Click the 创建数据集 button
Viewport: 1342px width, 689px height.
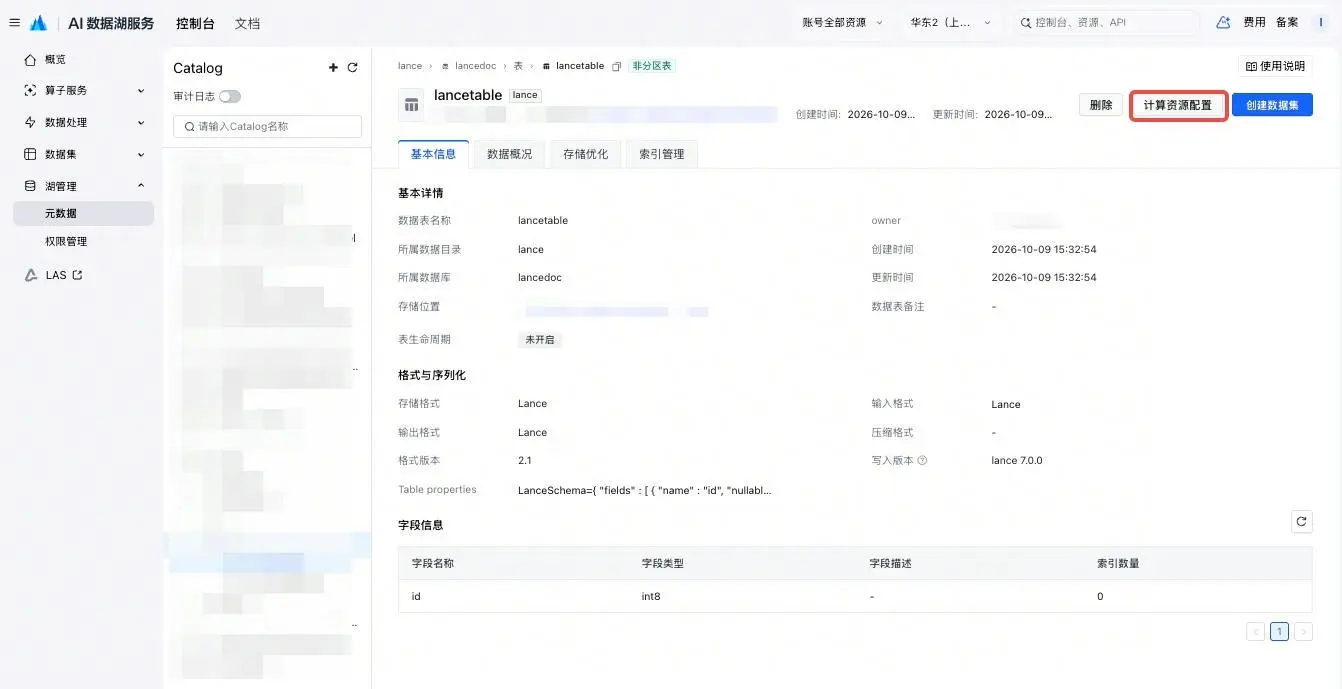coord(1272,105)
